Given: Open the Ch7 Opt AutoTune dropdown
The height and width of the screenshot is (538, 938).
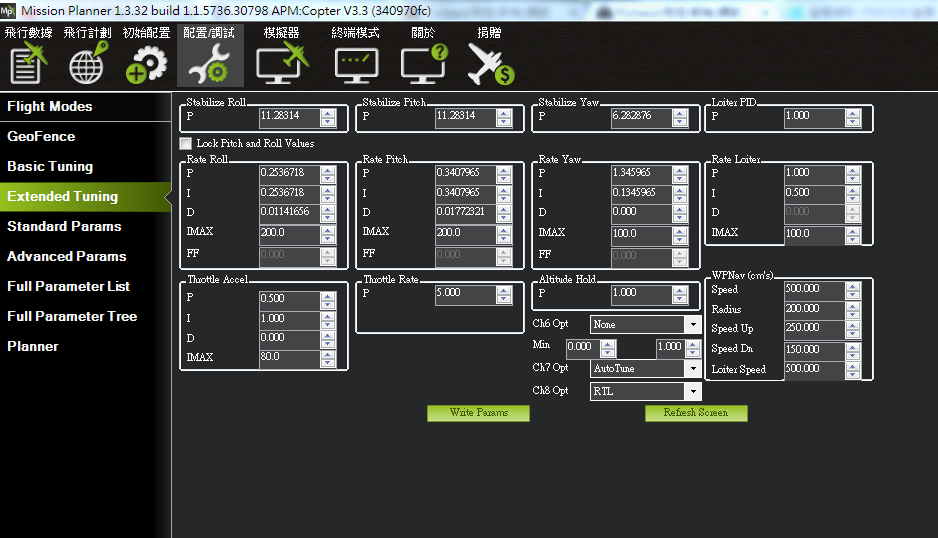Looking at the screenshot, I should [x=645, y=369].
